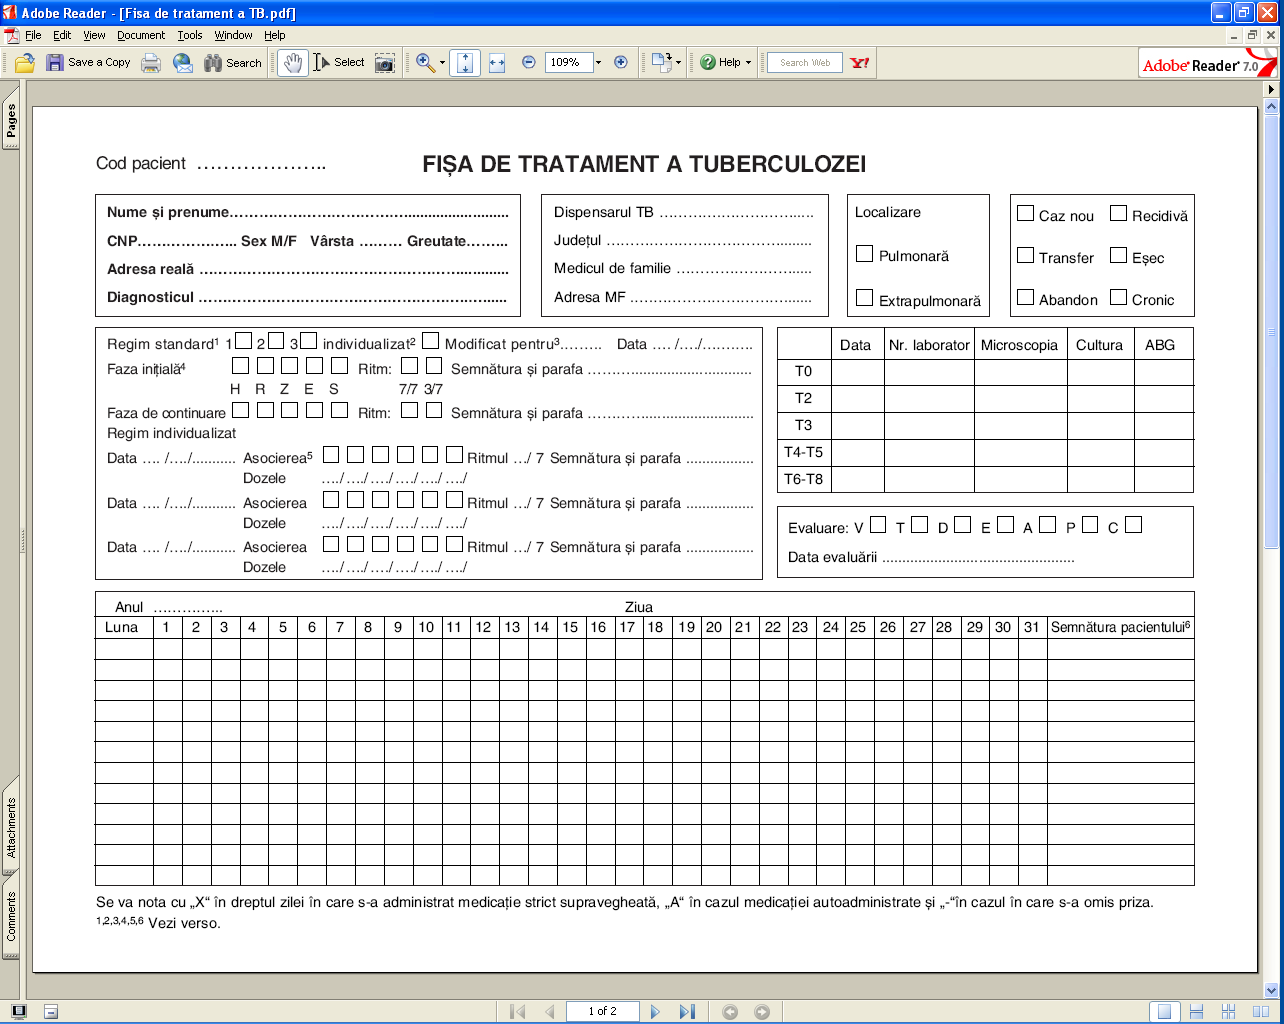This screenshot has width=1284, height=1024.
Task: Zoom in with the plus button
Action: tap(621, 62)
